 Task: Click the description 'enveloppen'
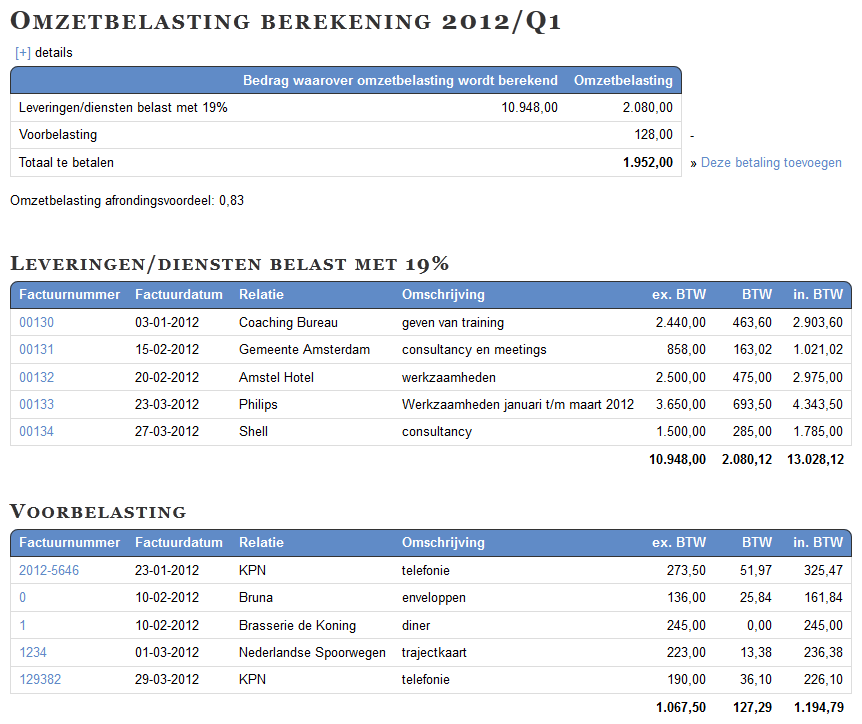click(x=434, y=598)
